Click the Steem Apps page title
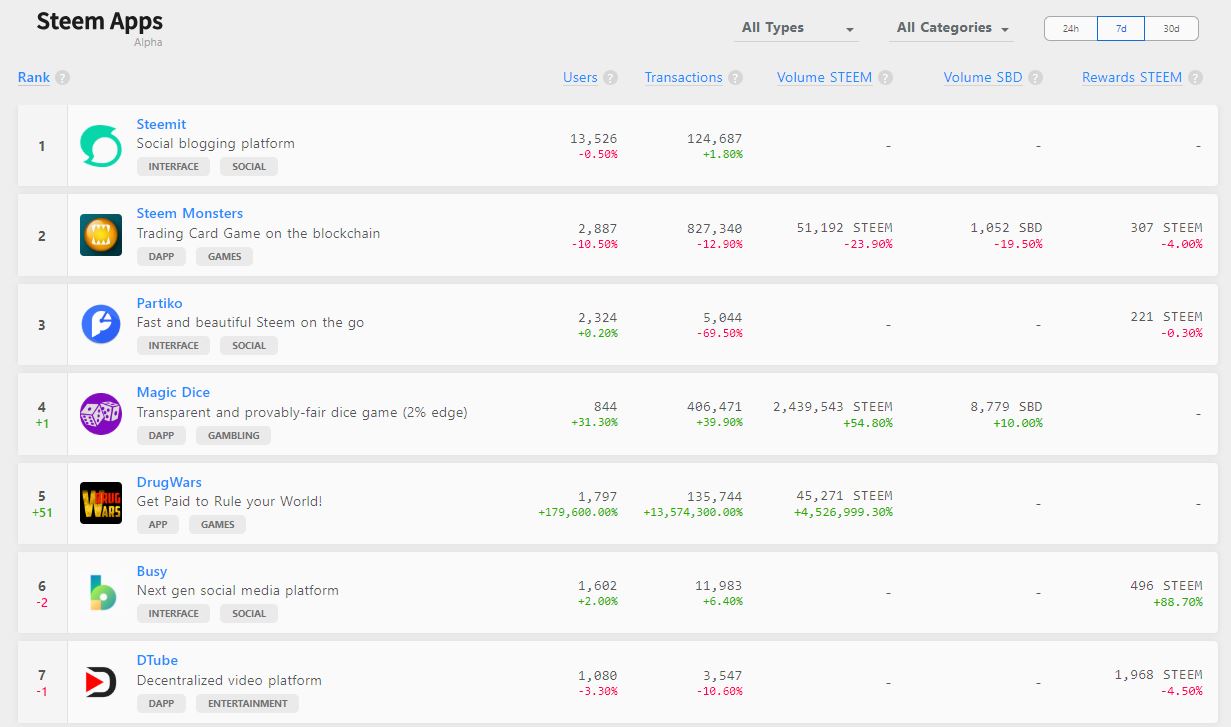Viewport: 1231px width, 727px height. [x=99, y=22]
